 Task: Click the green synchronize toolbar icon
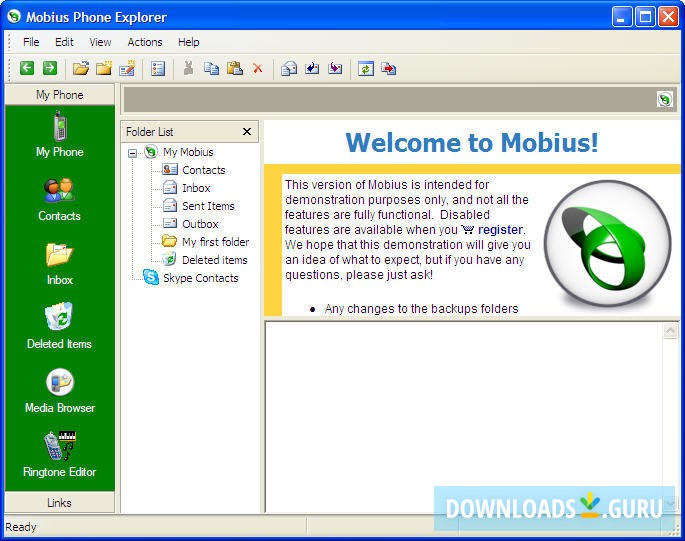pos(366,69)
